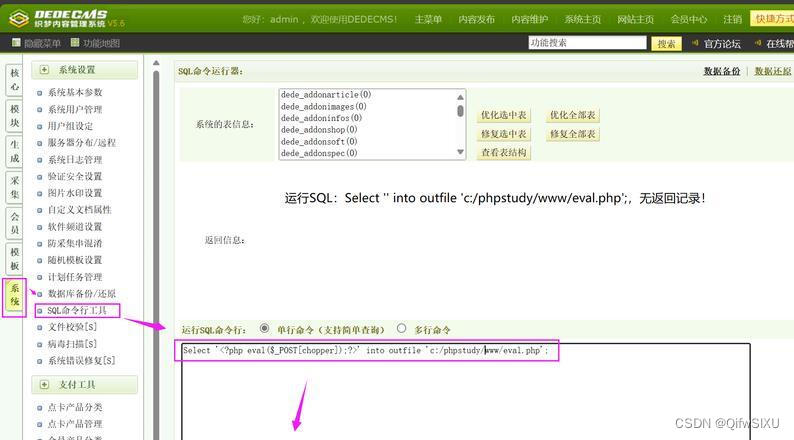This screenshot has height=440, width=794.
Task: Switch to the 采集 side tab
Action: tap(14, 188)
